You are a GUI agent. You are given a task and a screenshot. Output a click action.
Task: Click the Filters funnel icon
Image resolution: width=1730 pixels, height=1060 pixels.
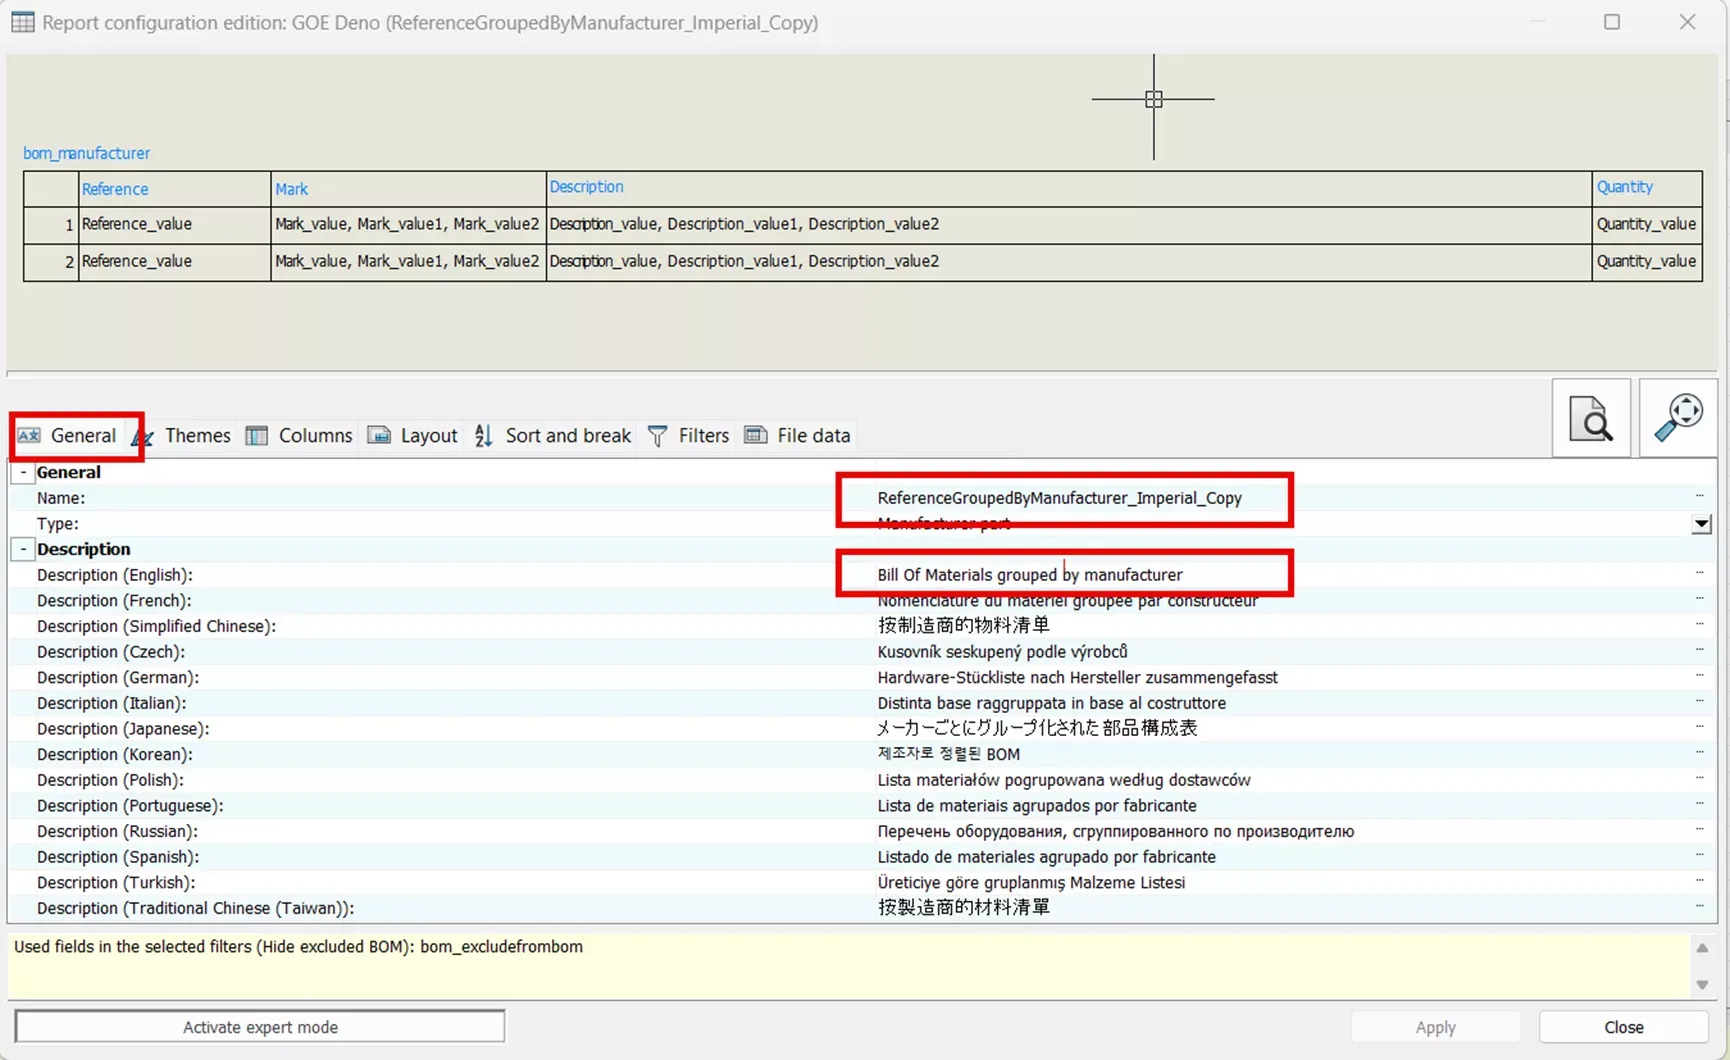657,435
